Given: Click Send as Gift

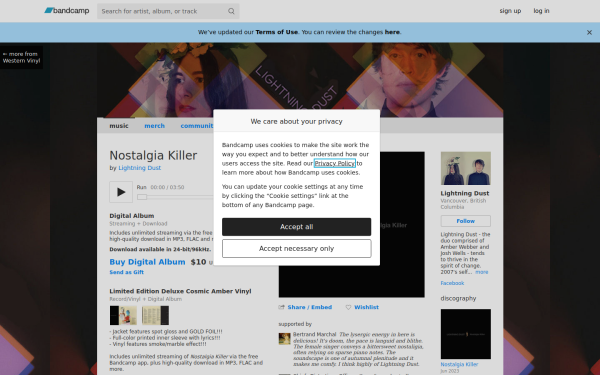Looking at the screenshot, I should [x=126, y=272].
